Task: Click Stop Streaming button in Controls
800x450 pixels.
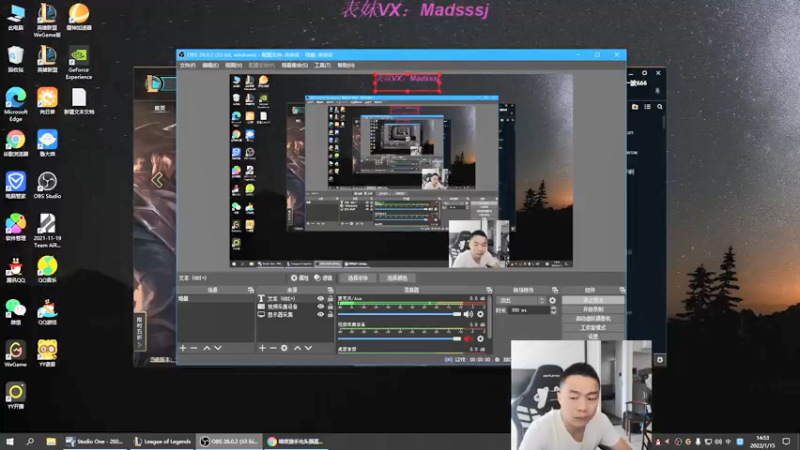Action: point(593,301)
